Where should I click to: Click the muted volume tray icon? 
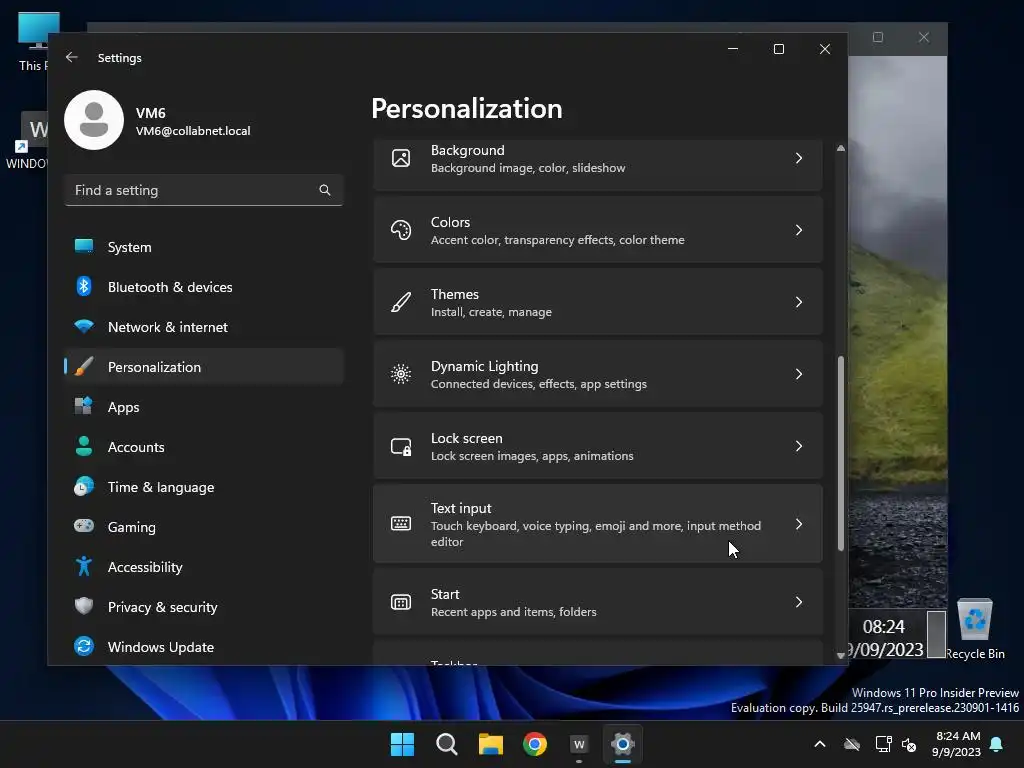click(909, 744)
